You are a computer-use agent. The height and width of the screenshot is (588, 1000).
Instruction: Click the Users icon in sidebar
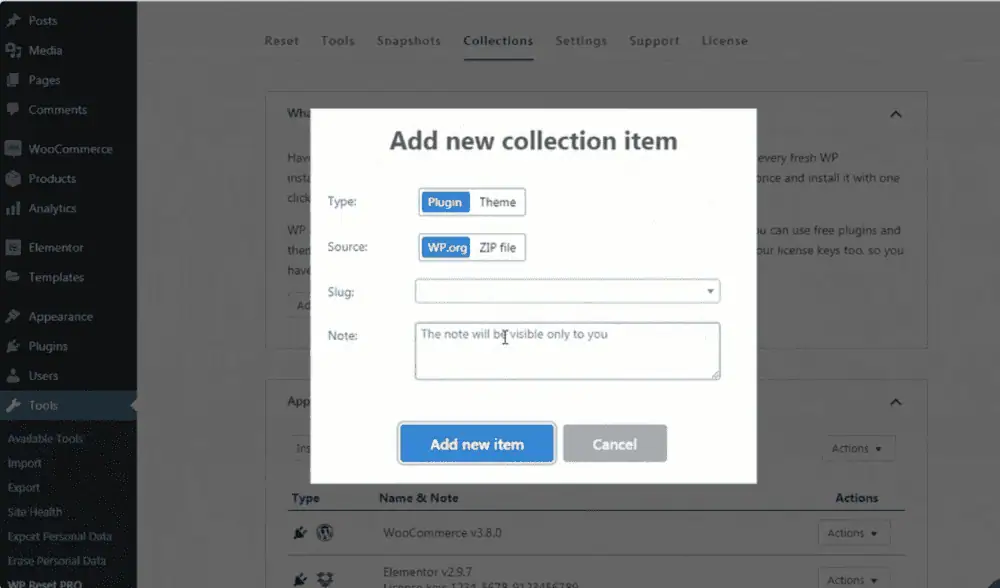click(x=13, y=376)
